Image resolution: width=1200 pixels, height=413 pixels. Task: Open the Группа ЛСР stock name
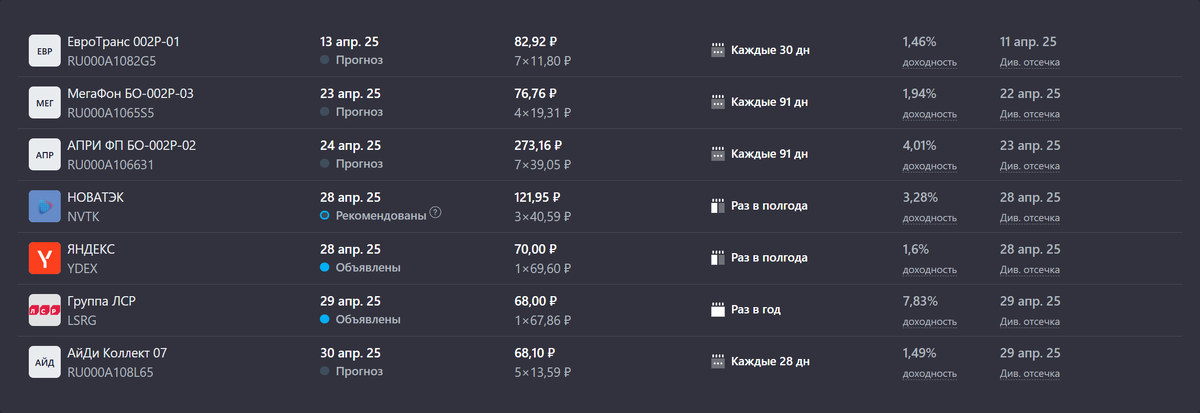point(108,301)
